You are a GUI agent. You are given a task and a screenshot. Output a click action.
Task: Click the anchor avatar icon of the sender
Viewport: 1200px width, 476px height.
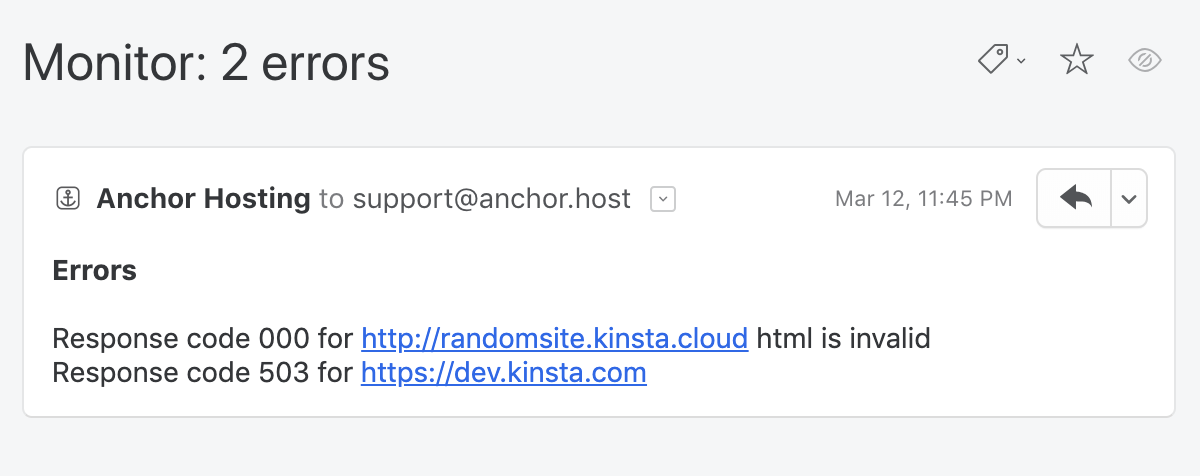pos(67,199)
